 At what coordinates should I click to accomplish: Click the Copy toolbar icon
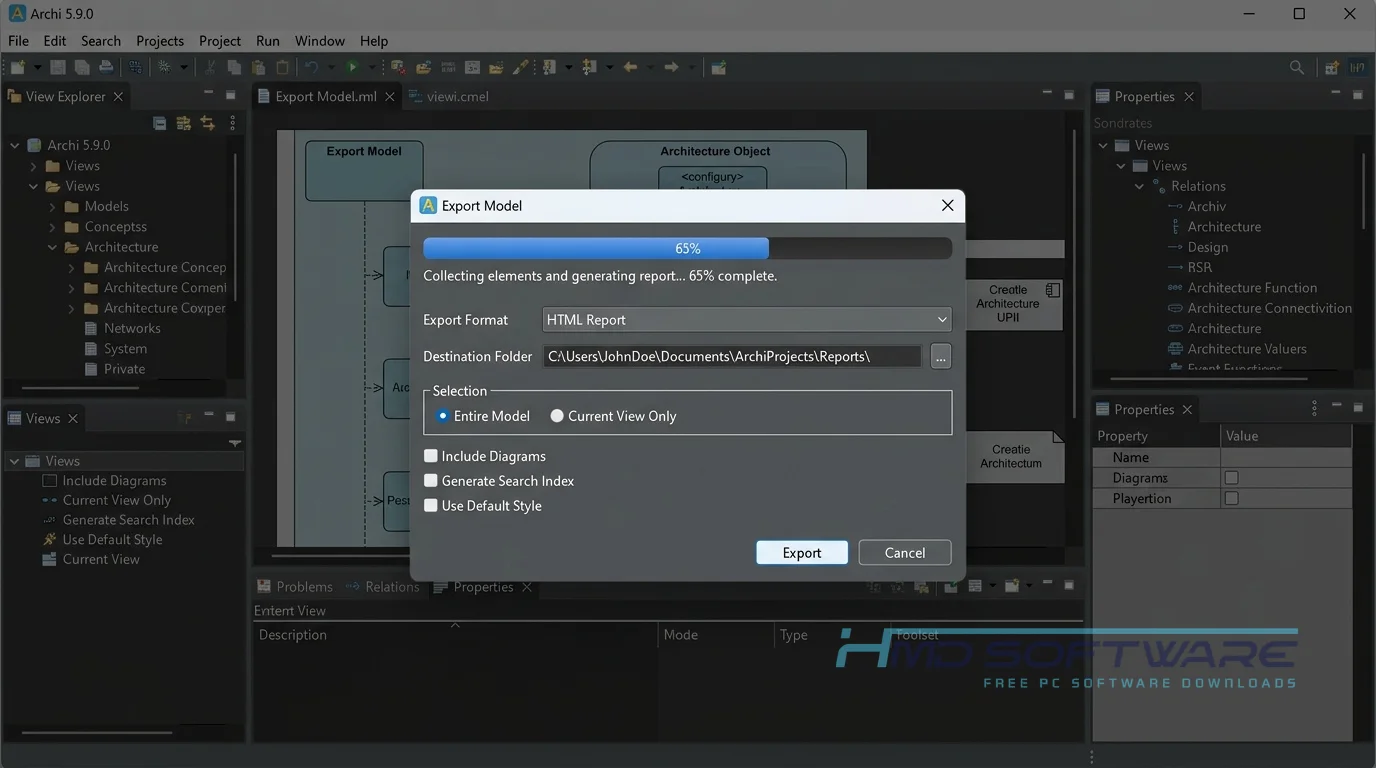tap(234, 67)
